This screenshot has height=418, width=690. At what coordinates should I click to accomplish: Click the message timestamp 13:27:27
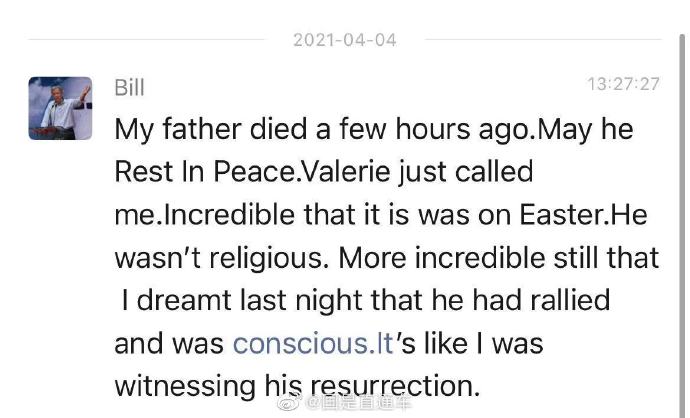(x=624, y=84)
